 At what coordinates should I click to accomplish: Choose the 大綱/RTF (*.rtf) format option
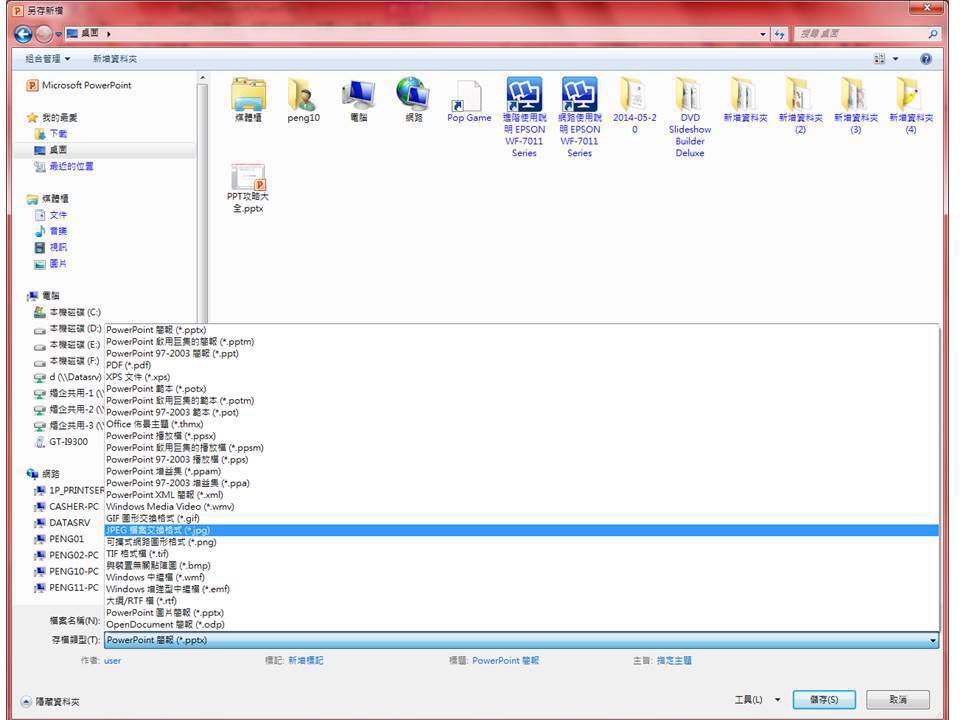[x=522, y=601]
